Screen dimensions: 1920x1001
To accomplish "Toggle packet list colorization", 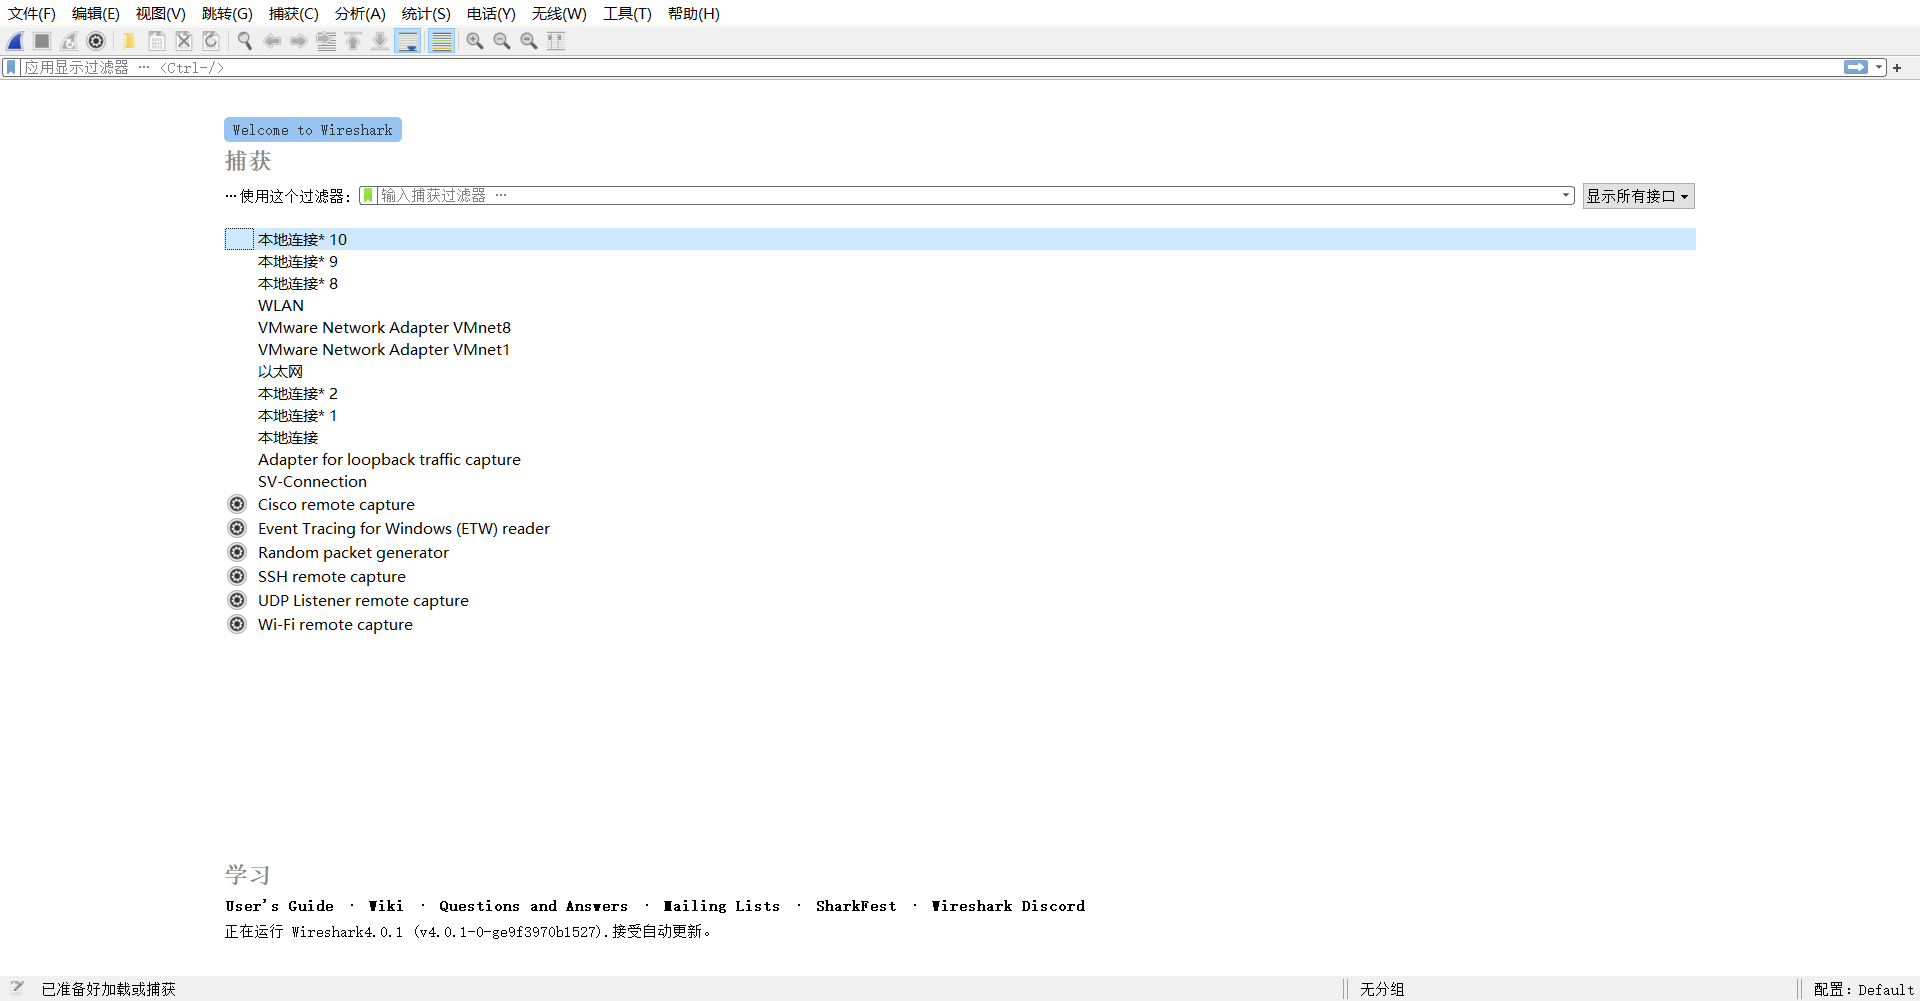I will (441, 41).
